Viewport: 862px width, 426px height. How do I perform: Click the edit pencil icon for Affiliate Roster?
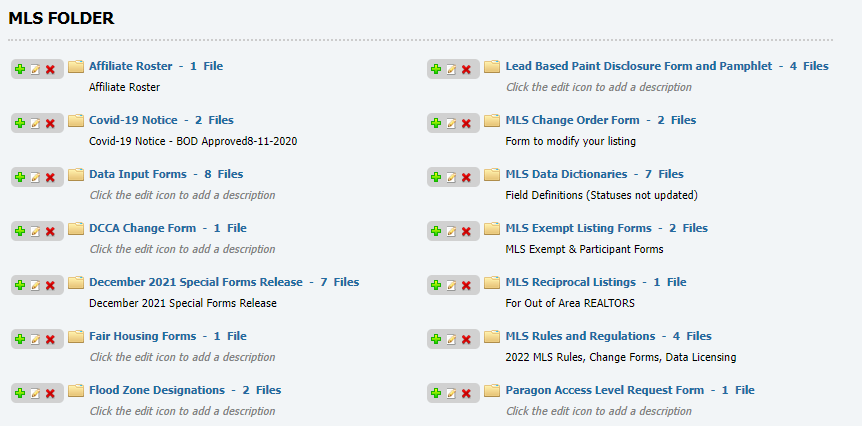(x=35, y=69)
